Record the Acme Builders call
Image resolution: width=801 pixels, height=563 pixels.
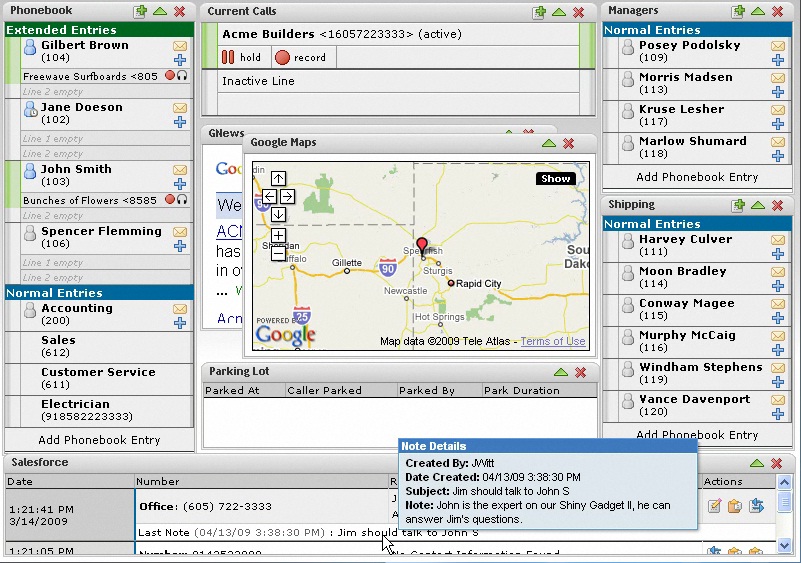click(300, 57)
